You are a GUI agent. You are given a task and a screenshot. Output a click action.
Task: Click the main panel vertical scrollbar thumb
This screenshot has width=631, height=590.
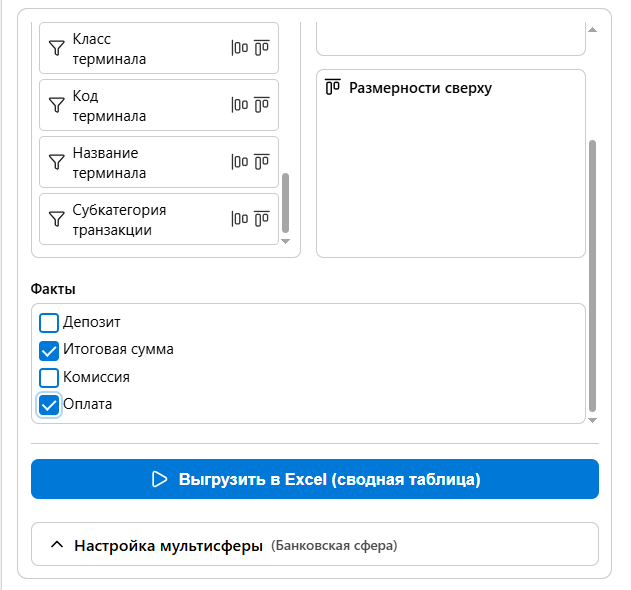point(592,275)
